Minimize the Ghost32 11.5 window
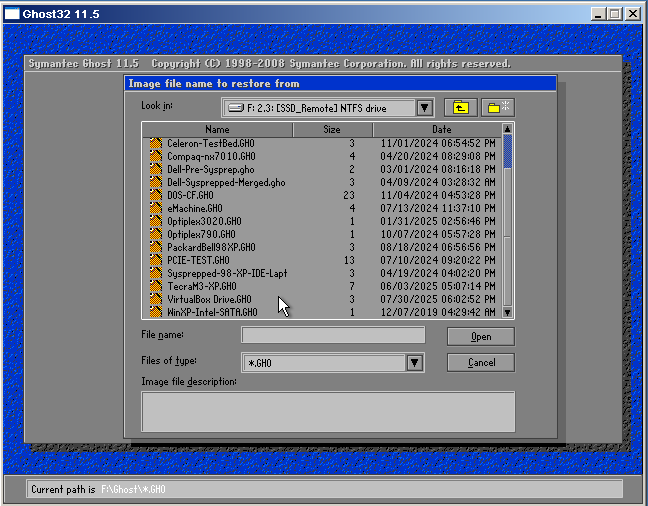The image size is (648, 506). (598, 14)
